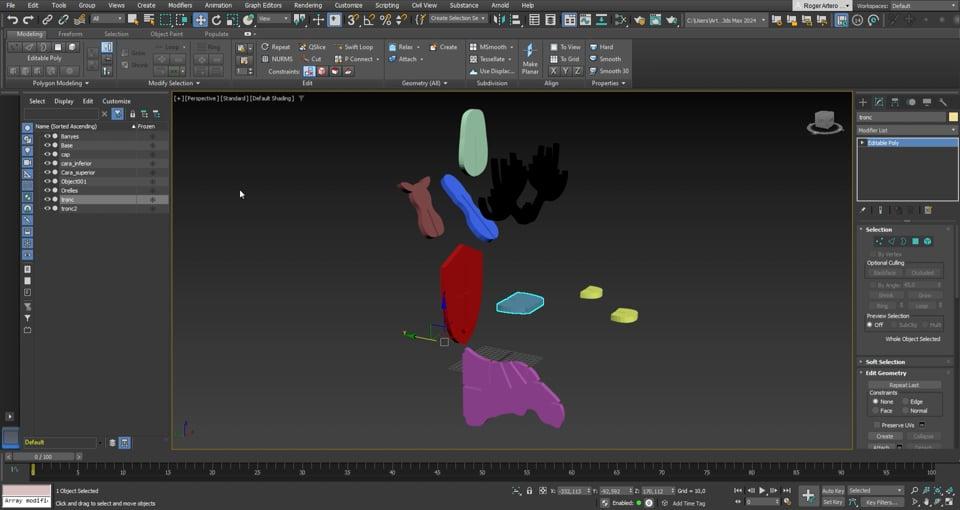960x510 pixels.
Task: Select Polygon sub-object level in Selection rollout
Action: point(915,241)
